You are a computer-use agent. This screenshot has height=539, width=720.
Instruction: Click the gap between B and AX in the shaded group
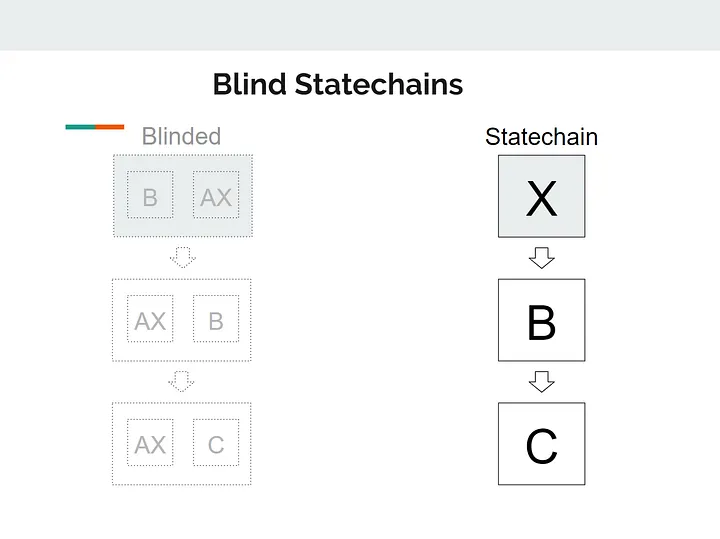183,196
